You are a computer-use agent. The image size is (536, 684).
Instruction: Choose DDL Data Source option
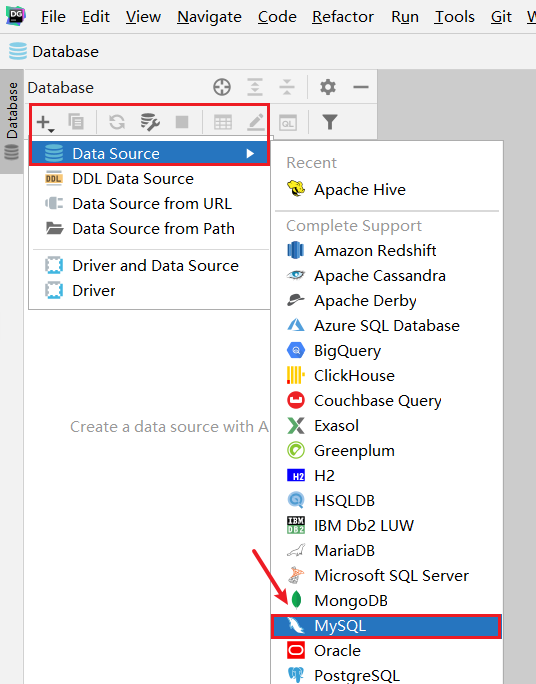coord(150,179)
